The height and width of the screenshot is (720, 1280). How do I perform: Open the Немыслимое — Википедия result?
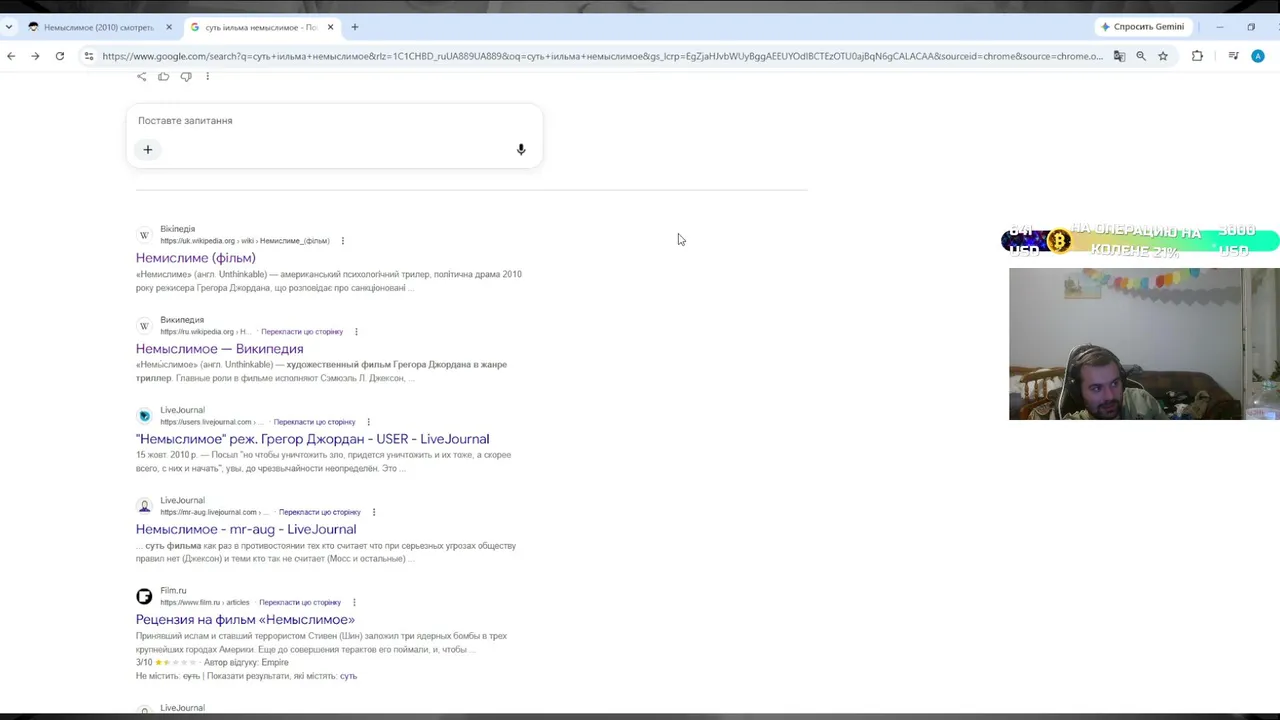(220, 349)
